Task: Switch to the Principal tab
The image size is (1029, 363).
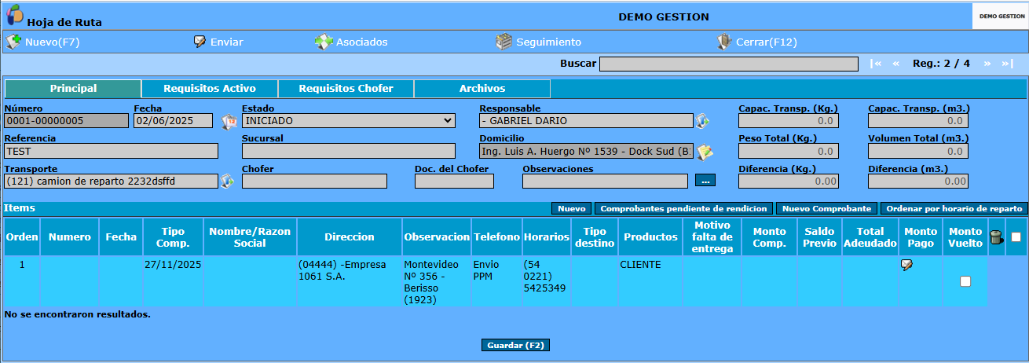Action: point(73,89)
